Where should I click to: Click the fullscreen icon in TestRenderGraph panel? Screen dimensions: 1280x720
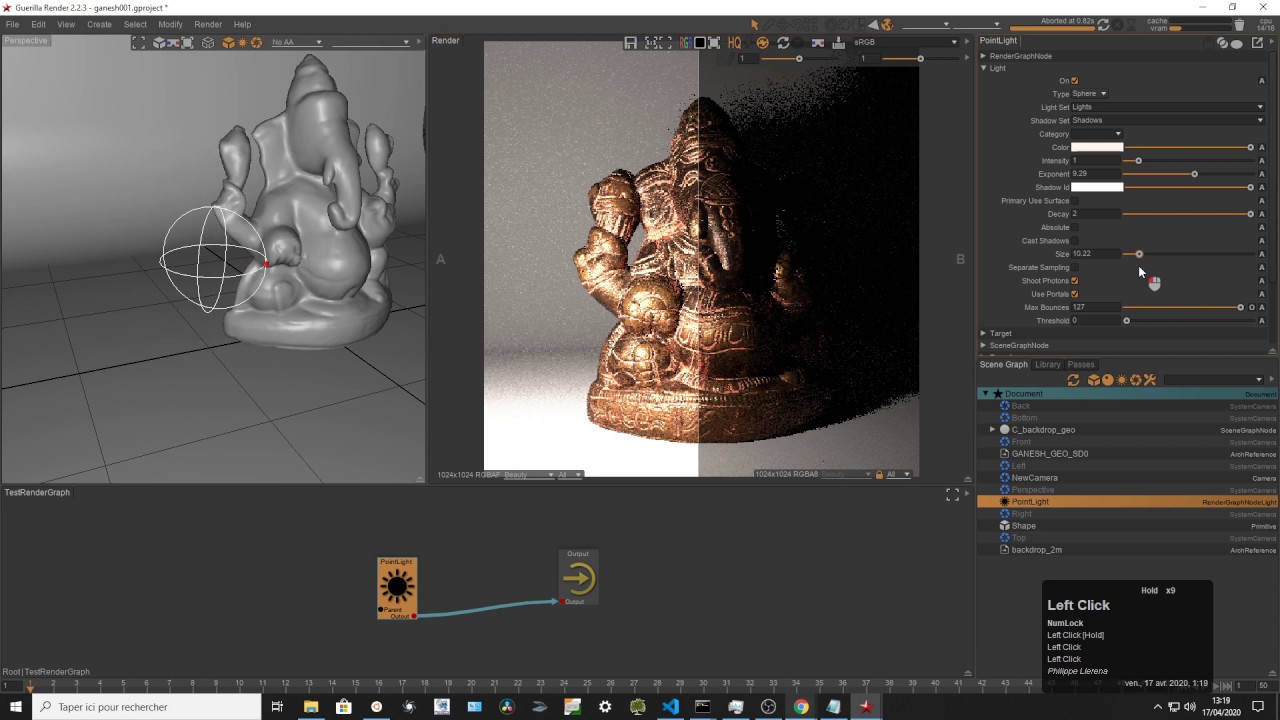click(952, 494)
